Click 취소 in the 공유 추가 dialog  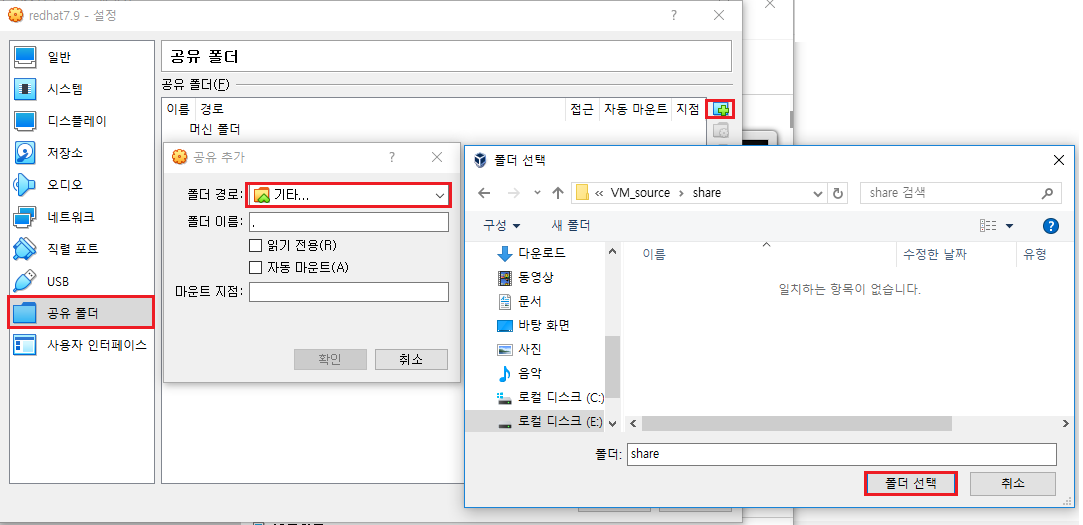click(411, 359)
